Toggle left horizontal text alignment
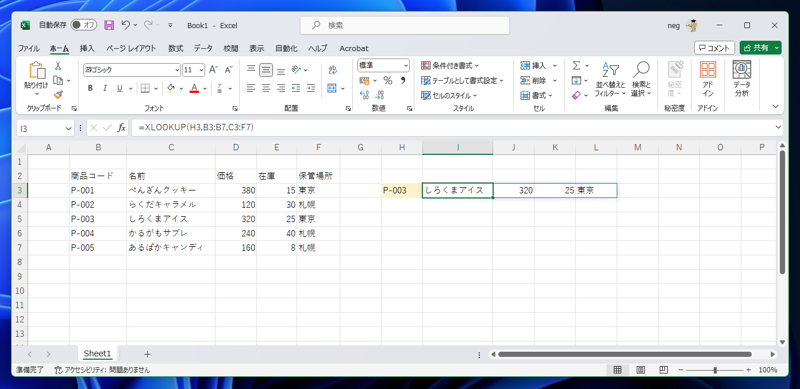The width and height of the screenshot is (800, 389). tap(251, 88)
